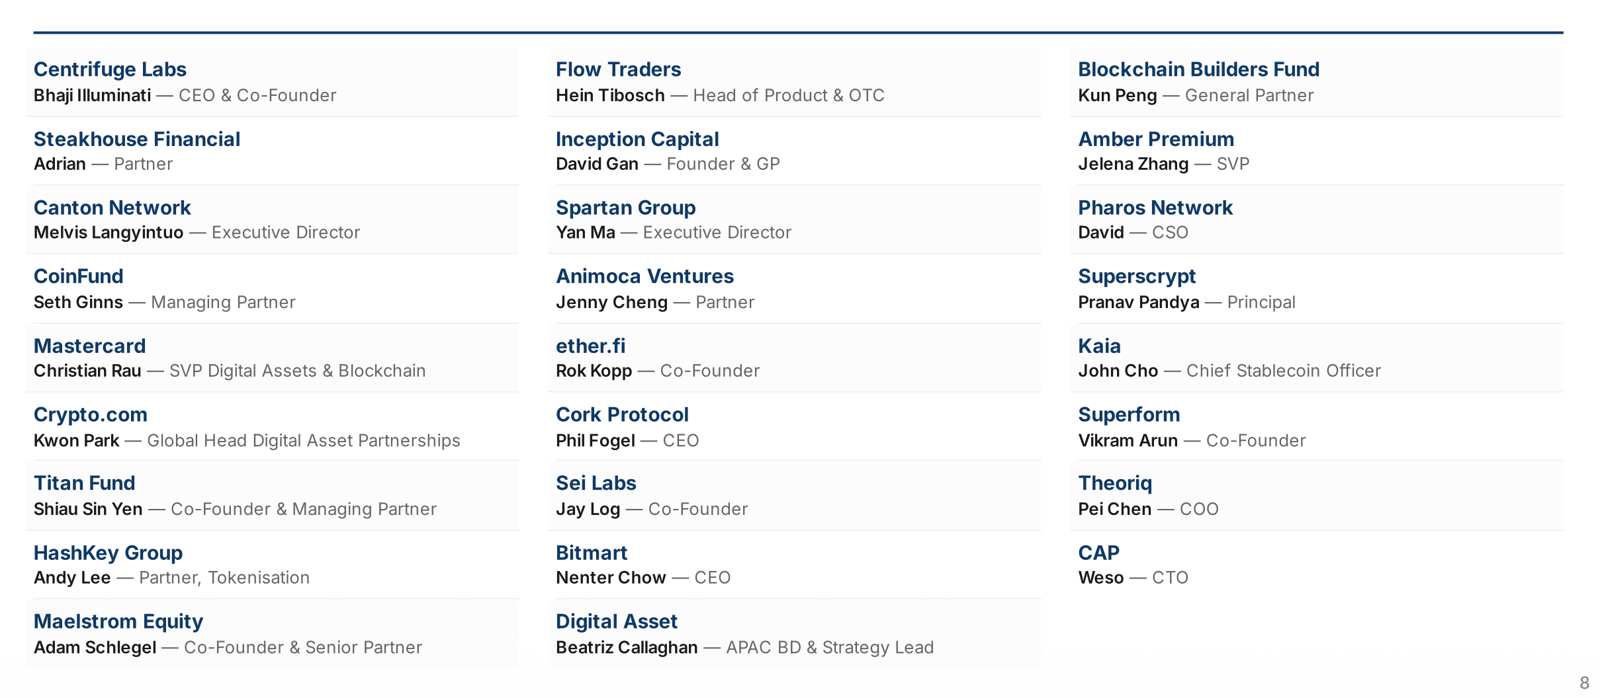1600x698 pixels.
Task: Open the Mastercard listing title
Action: 90,346
